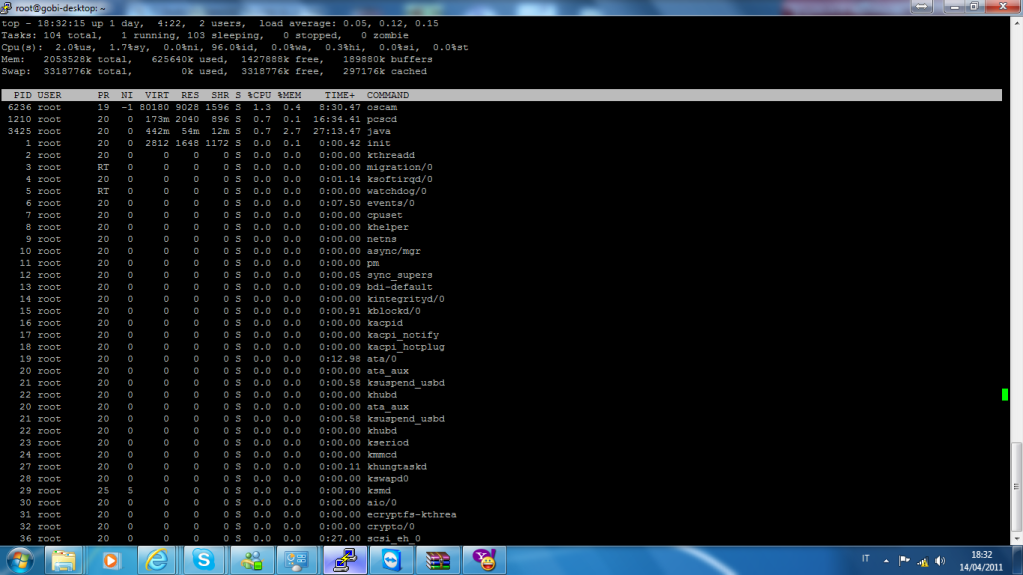This screenshot has height=575, width=1023.
Task: Click the PuTTY icon in the title bar
Action: point(7,7)
